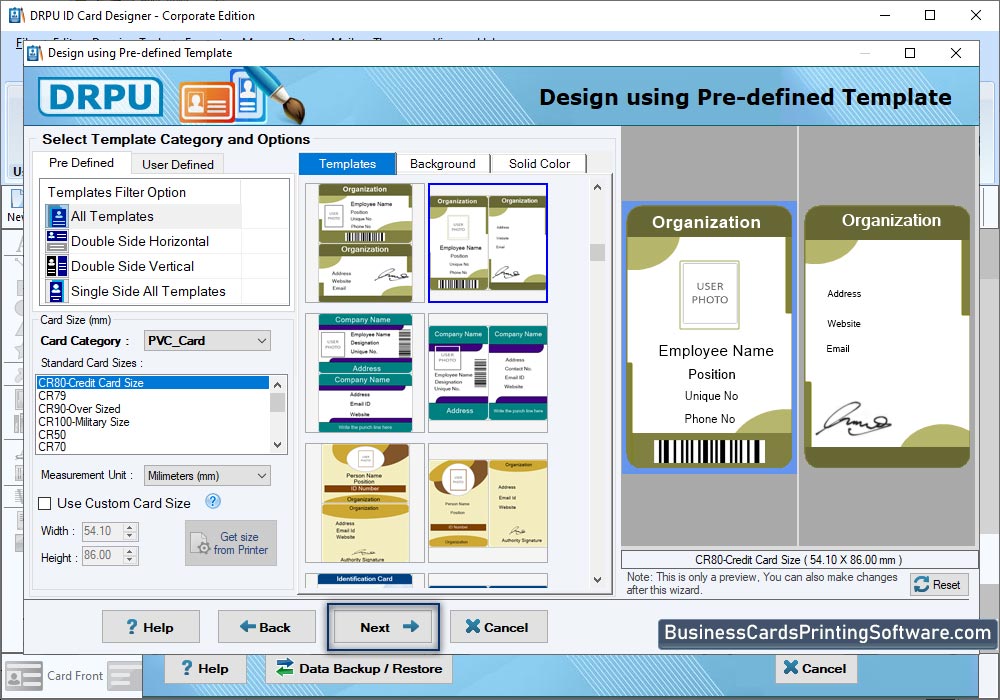This screenshot has width=1000, height=700.
Task: Enable Use Custom Card Size checkbox
Action: (x=45, y=504)
